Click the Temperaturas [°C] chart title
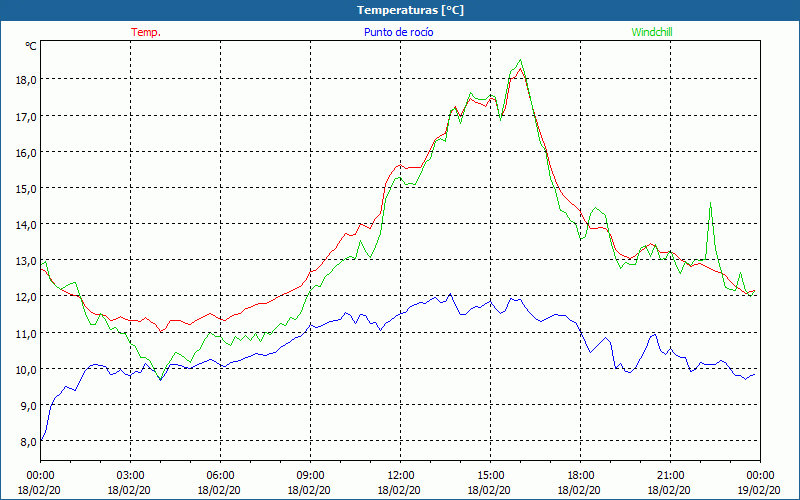Screen dimensions: 800x500 [410, 10]
